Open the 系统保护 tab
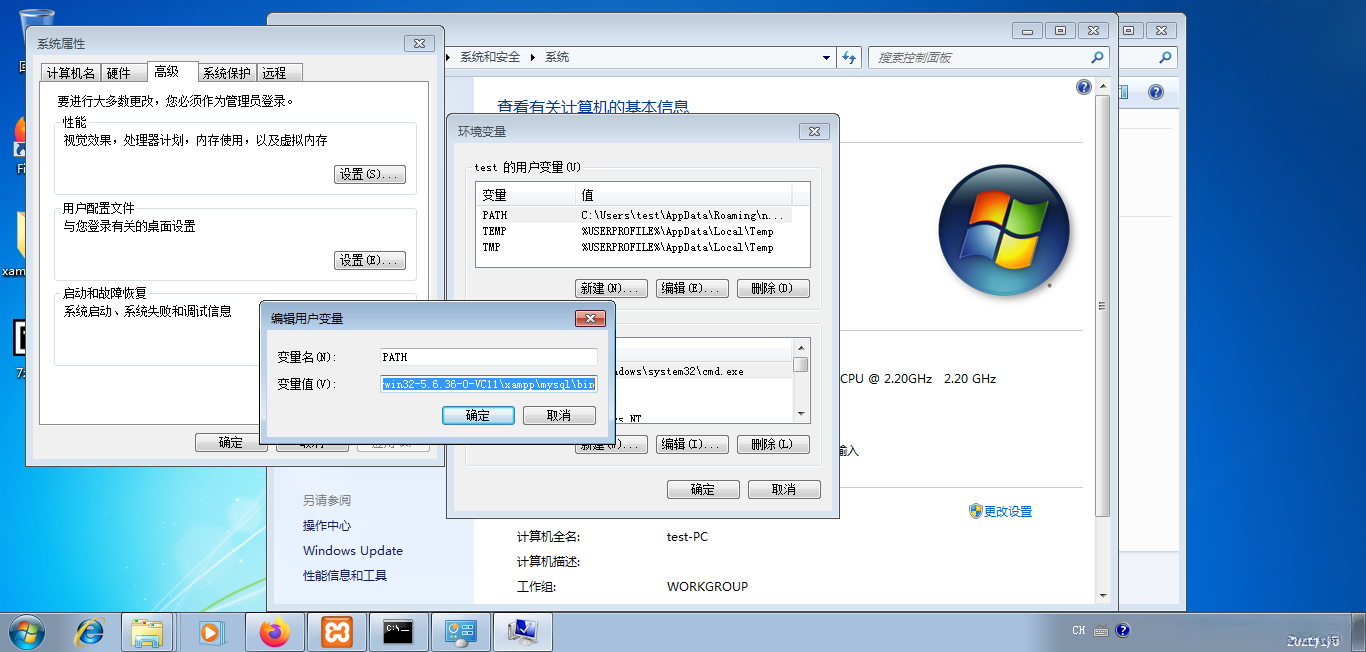 pos(227,73)
